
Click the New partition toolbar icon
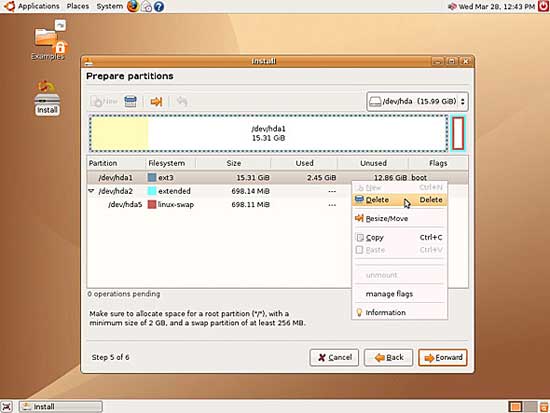click(x=104, y=101)
